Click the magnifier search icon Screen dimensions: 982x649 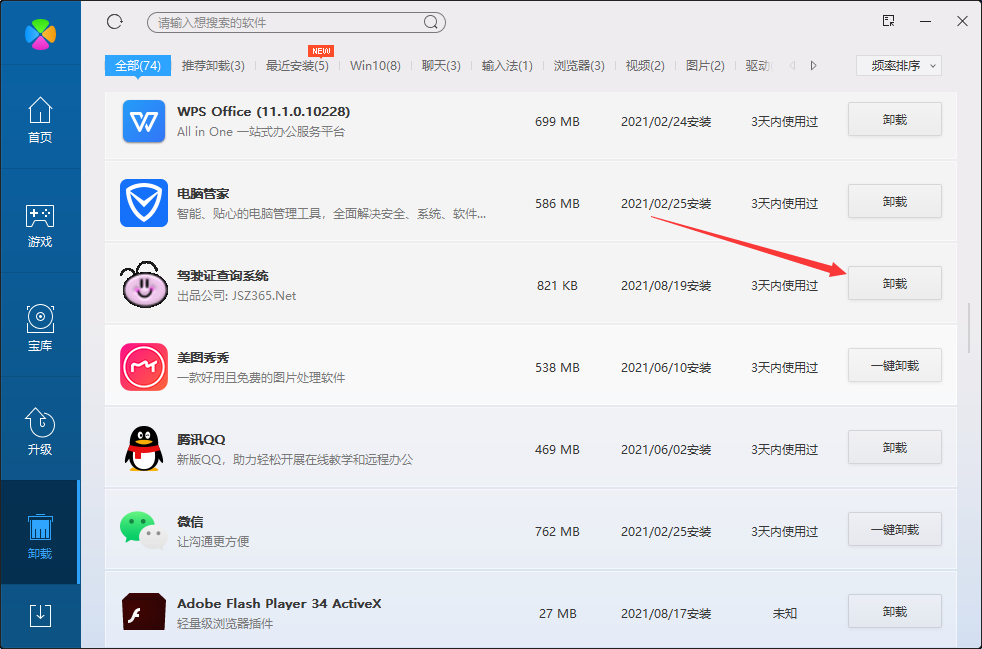[430, 23]
